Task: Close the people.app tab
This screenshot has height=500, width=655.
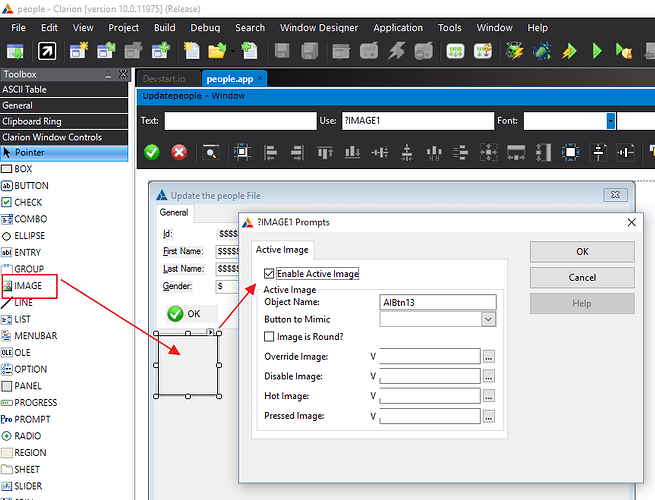Action: [x=260, y=78]
